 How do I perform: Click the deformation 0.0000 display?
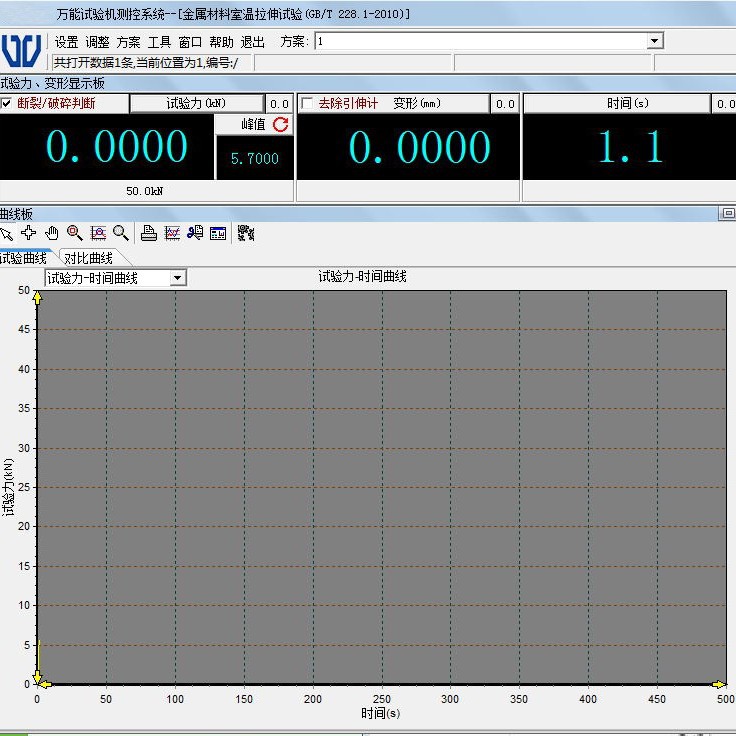click(x=408, y=147)
